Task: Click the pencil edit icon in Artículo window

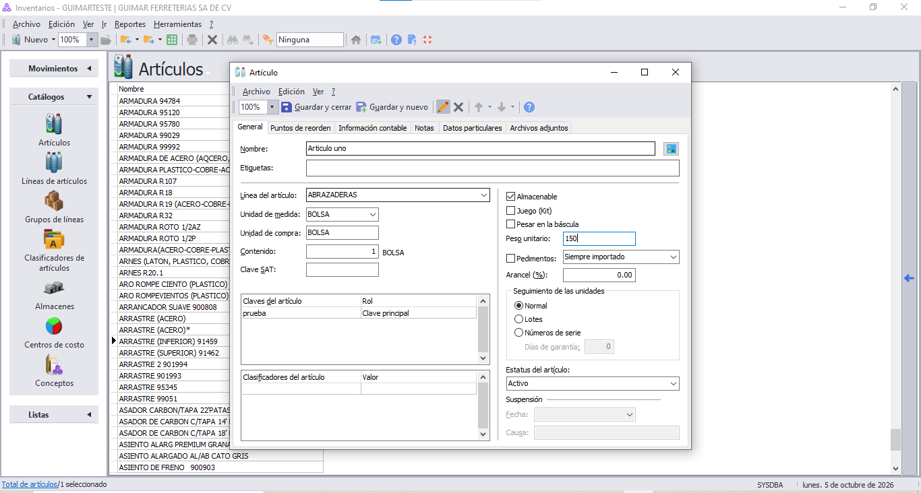Action: [443, 107]
